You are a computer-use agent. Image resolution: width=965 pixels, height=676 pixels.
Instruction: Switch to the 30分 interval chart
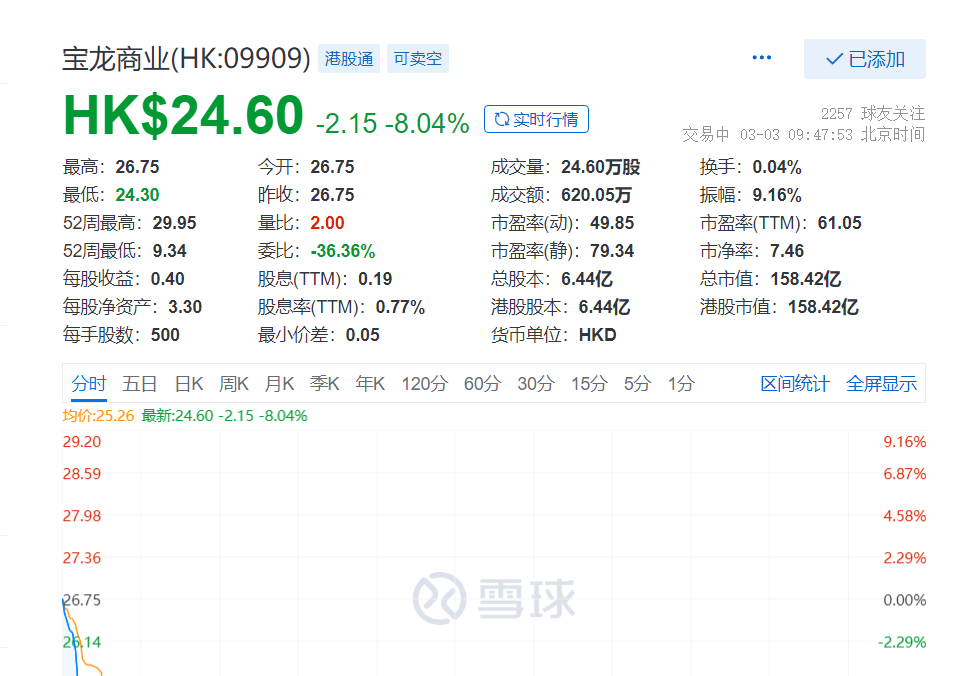(536, 384)
